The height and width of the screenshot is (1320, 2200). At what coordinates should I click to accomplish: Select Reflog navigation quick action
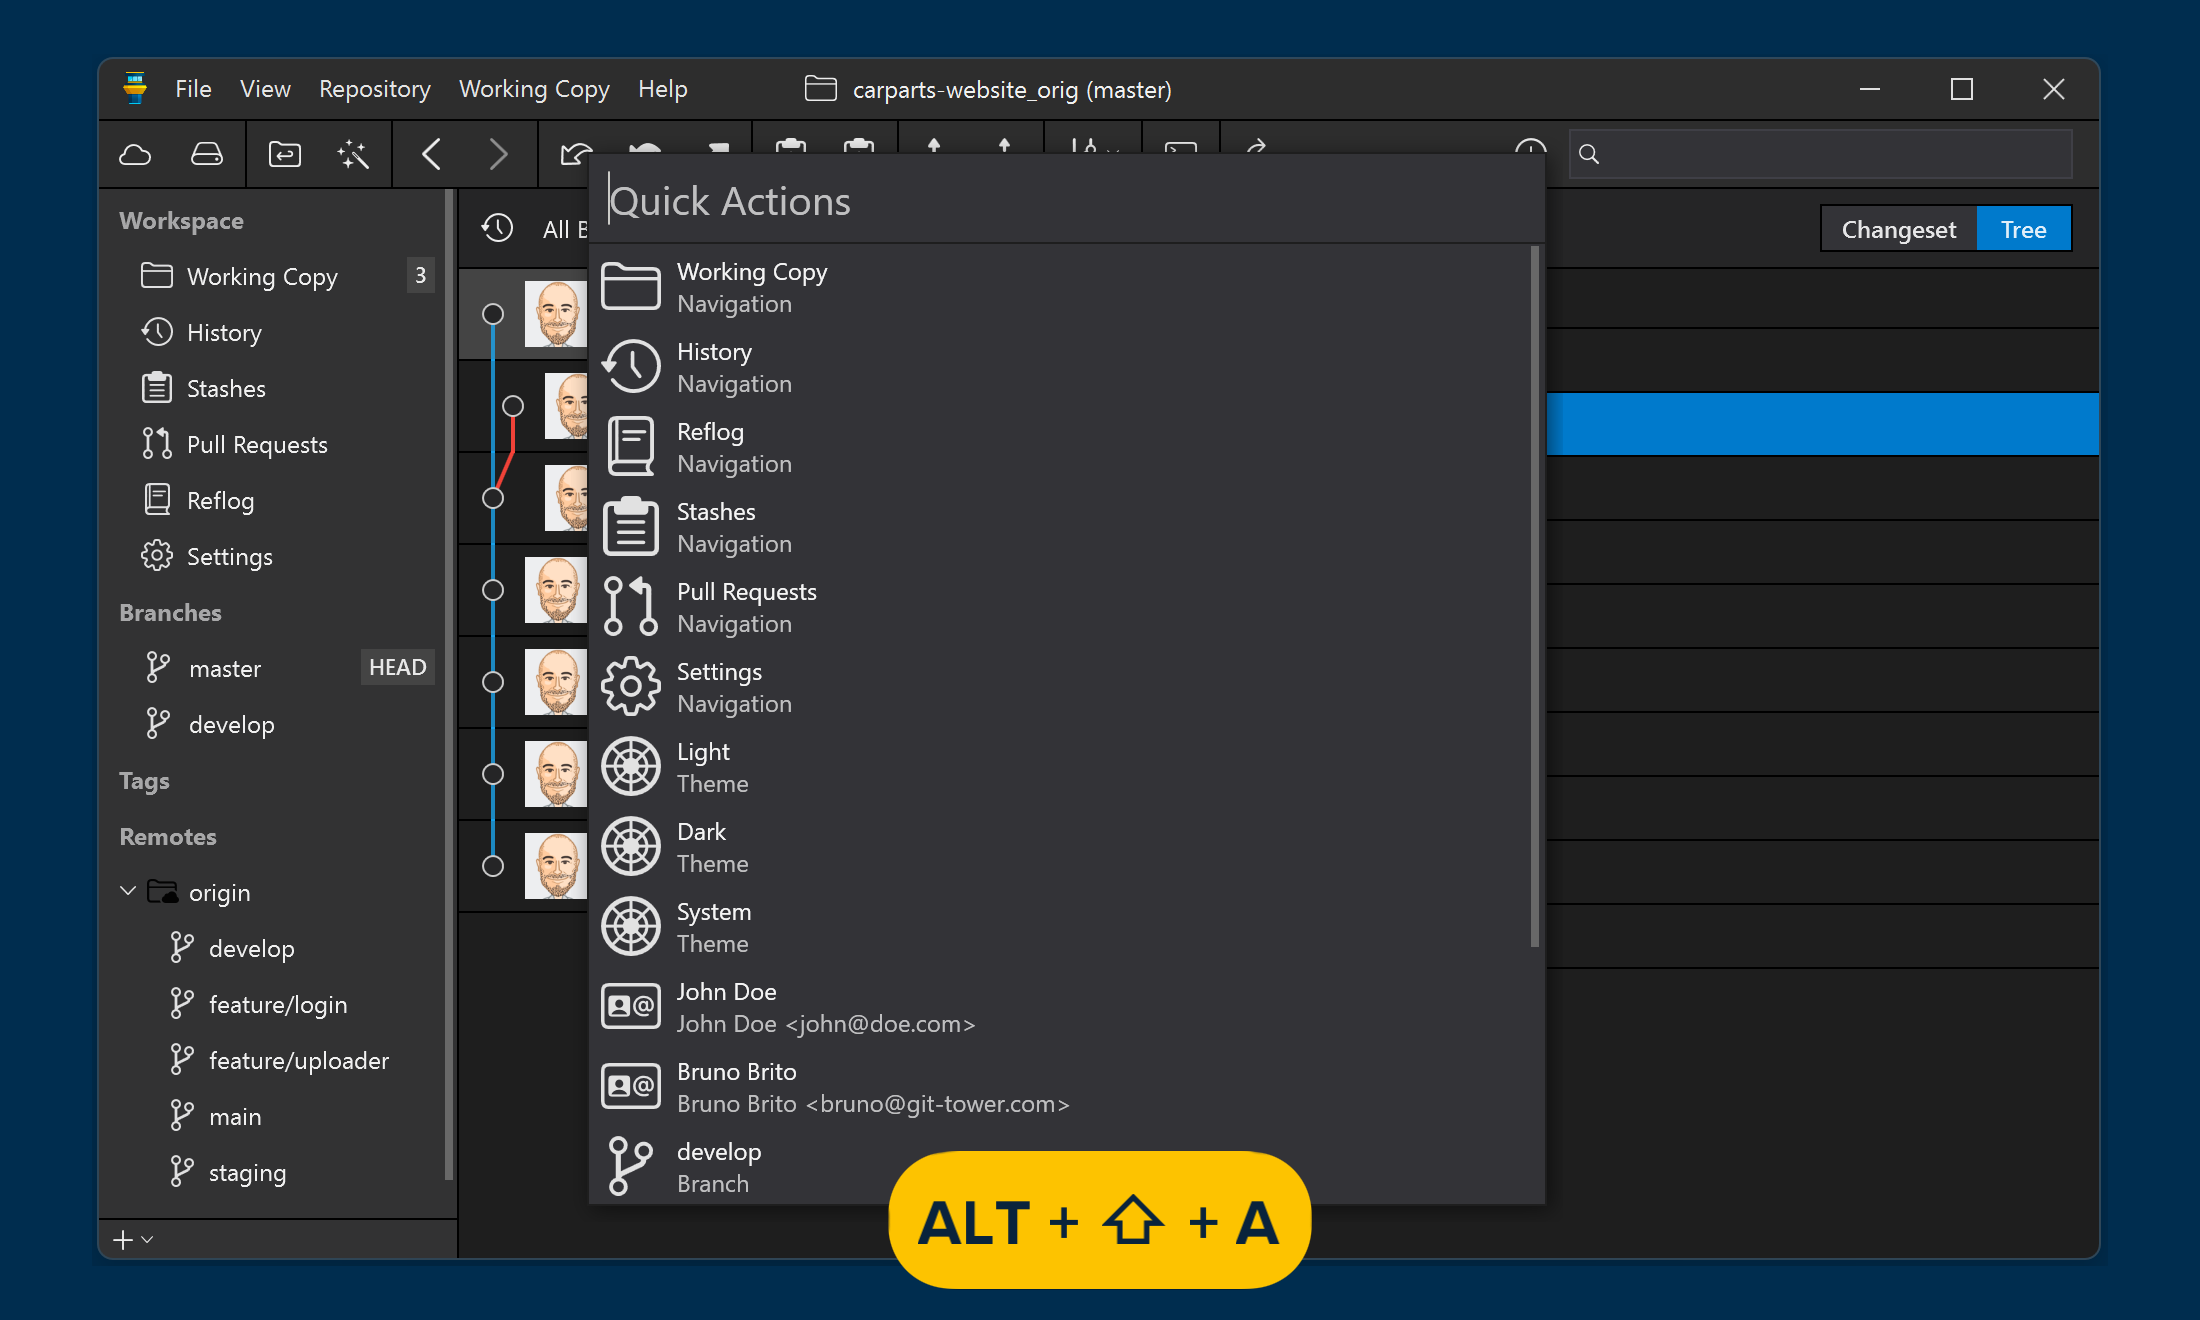[710, 447]
